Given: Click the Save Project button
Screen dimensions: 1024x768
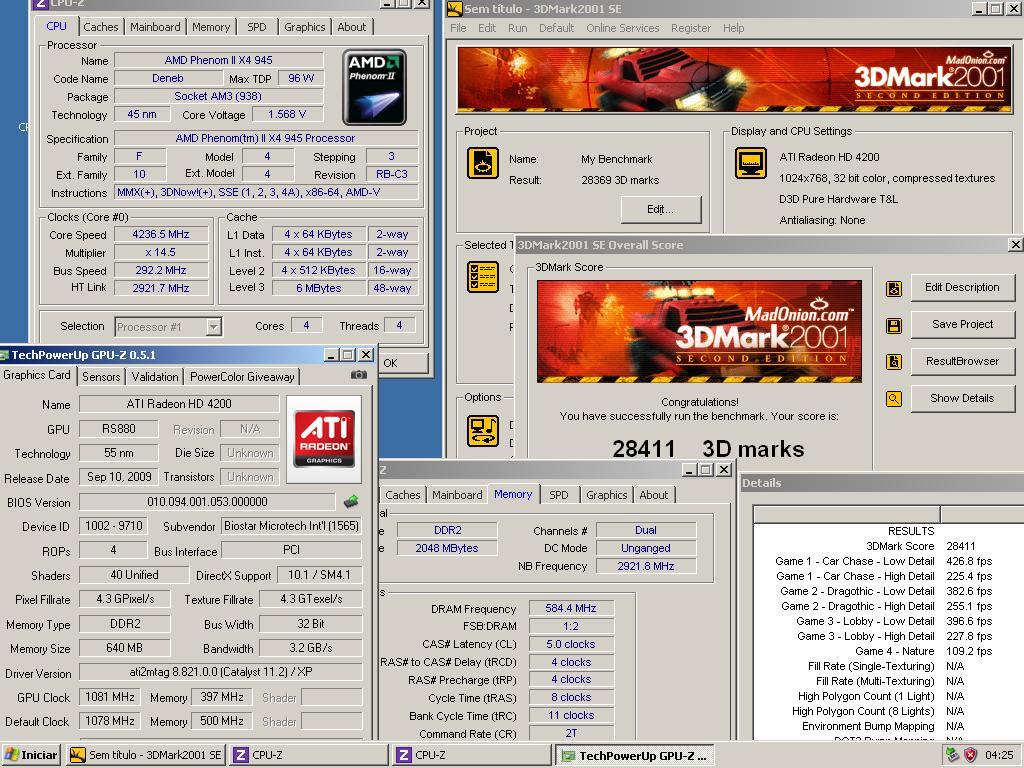Looking at the screenshot, I should tap(962, 324).
